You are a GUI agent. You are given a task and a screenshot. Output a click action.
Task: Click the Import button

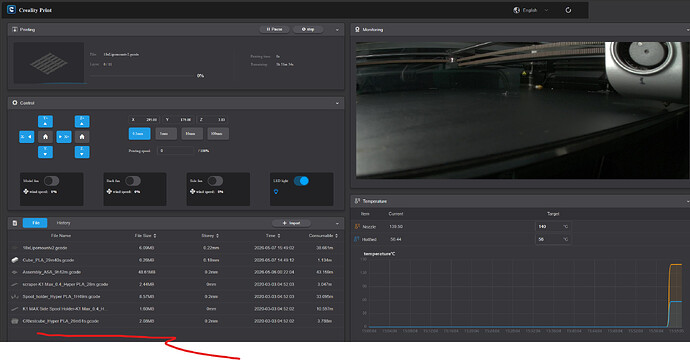[291, 223]
